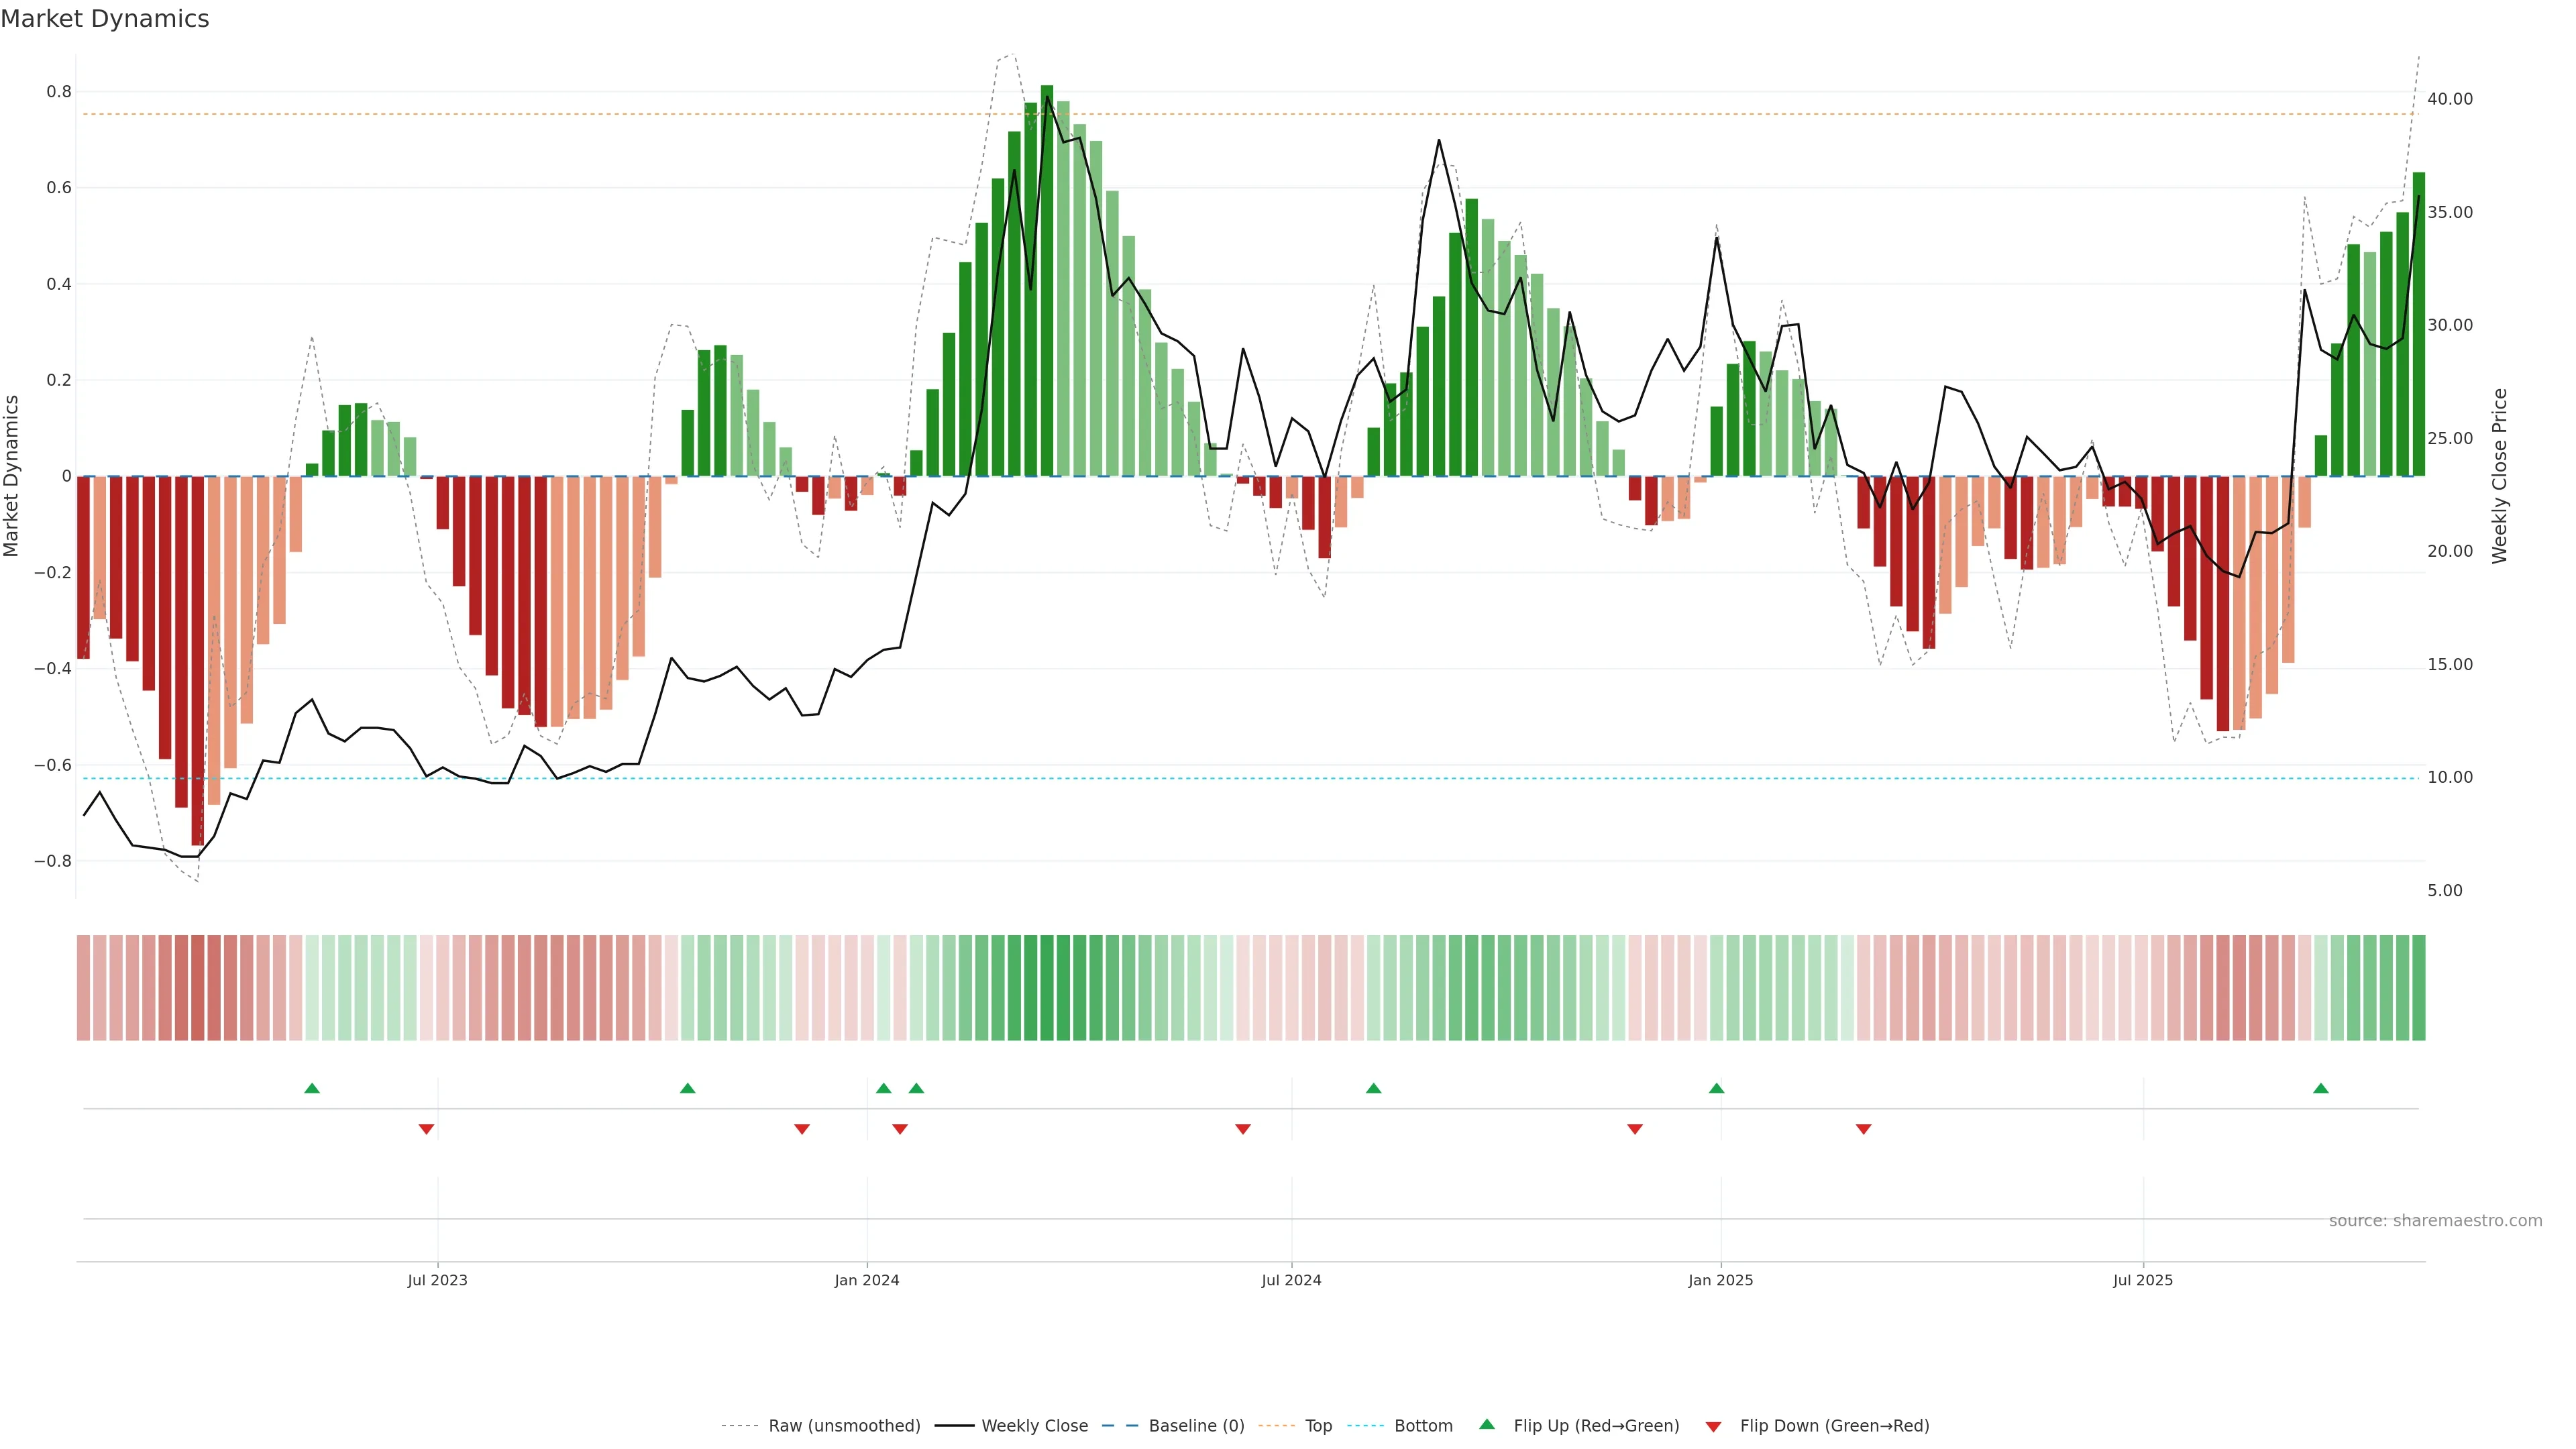Click the Weekly Close Price axis title
This screenshot has width=2576, height=1449.
coord(2500,476)
